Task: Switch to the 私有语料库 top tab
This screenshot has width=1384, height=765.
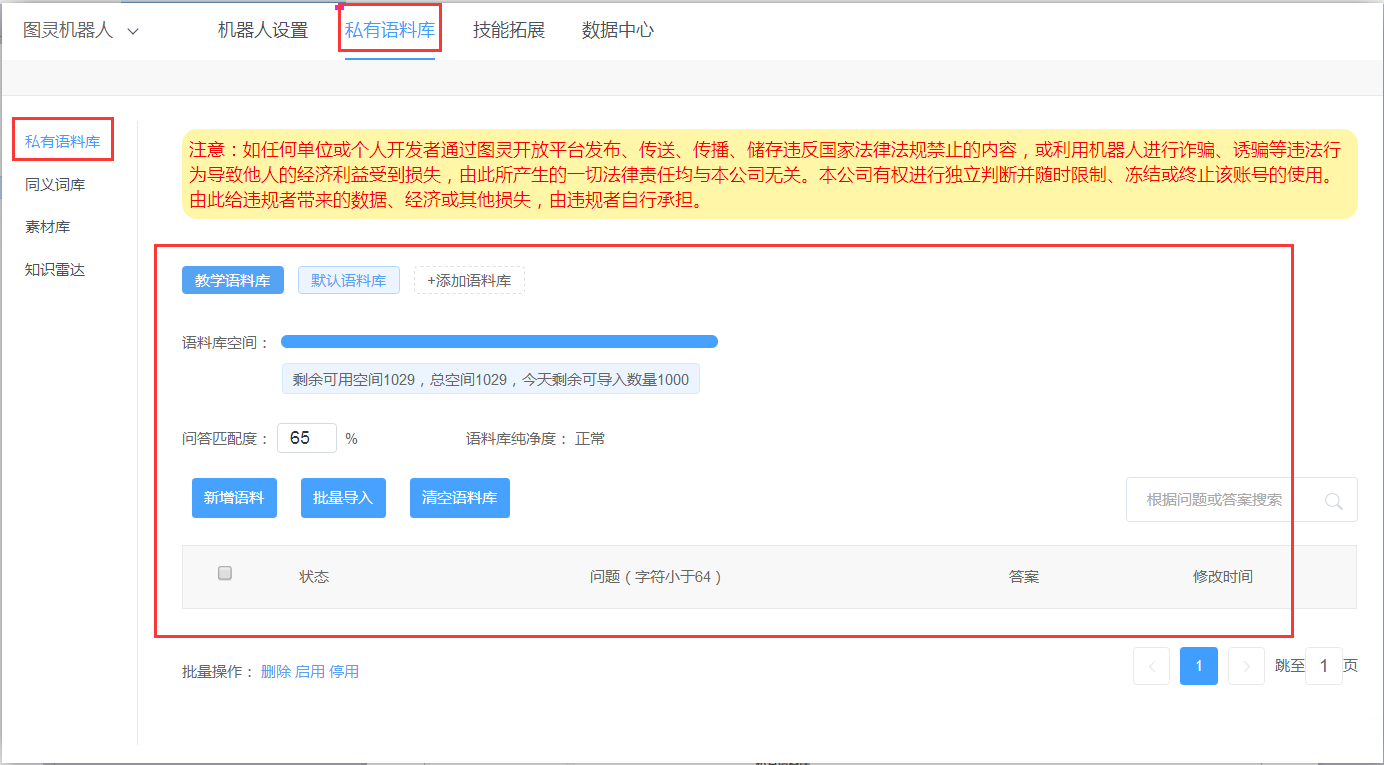Action: (390, 30)
